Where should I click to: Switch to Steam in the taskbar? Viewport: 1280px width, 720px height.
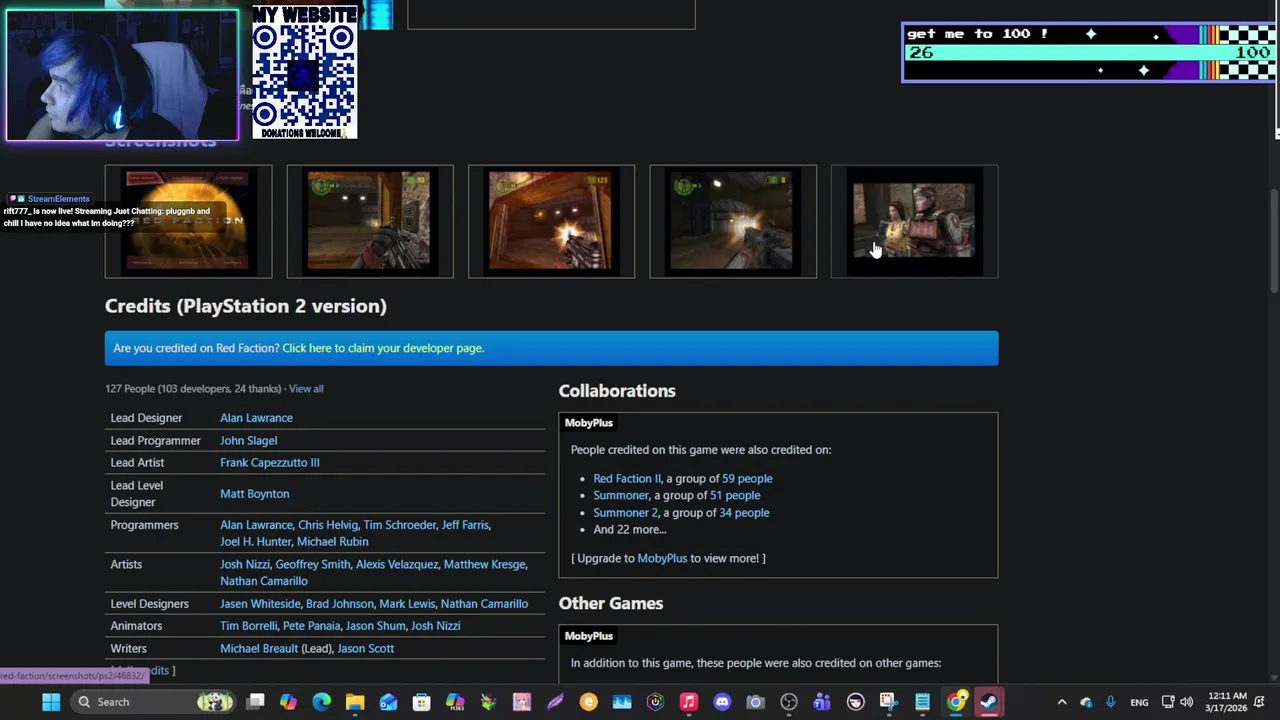[988, 702]
